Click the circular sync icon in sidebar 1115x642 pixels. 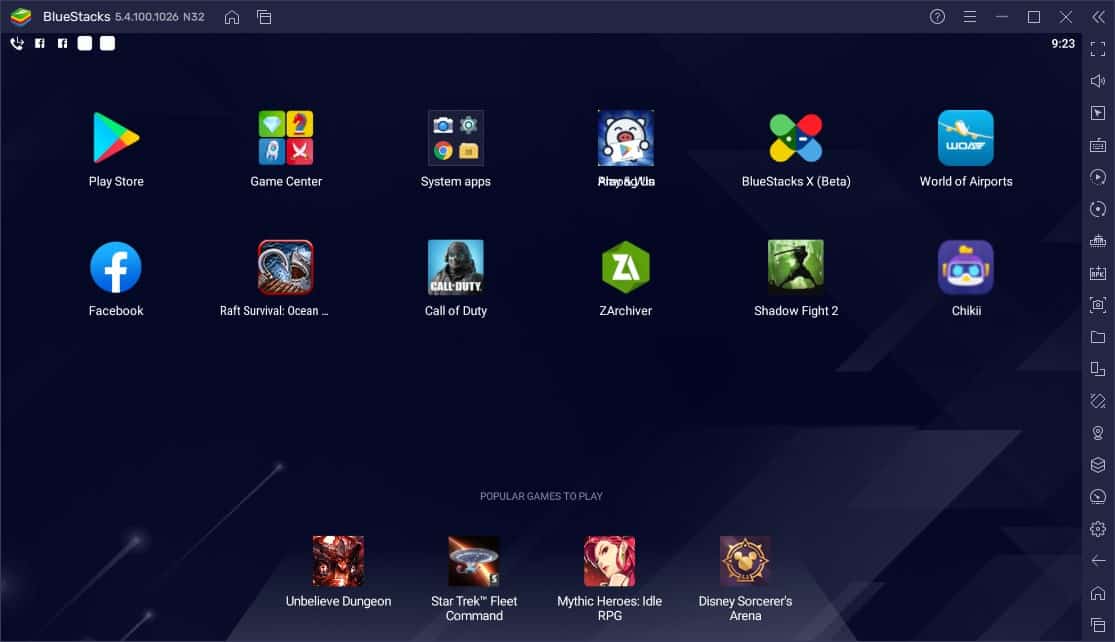[x=1098, y=209]
